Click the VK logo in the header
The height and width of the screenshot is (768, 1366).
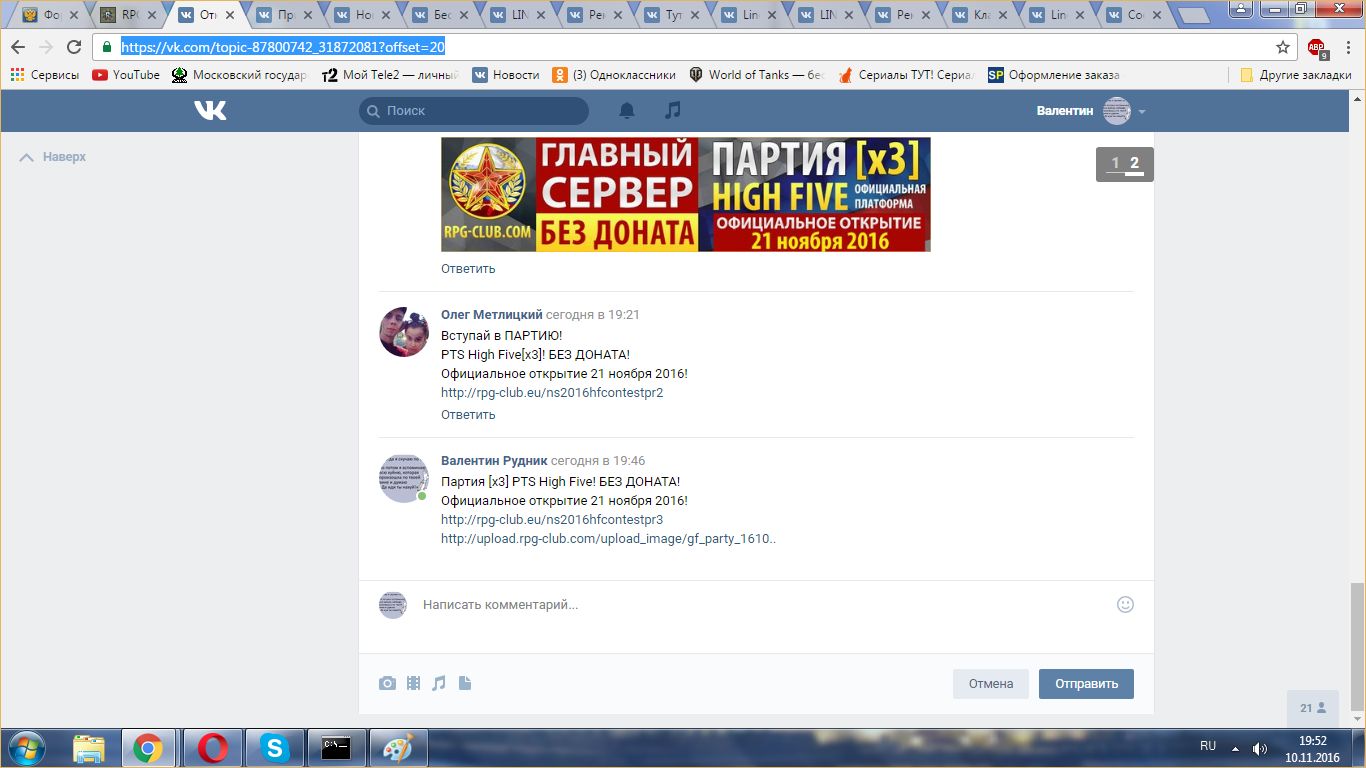click(210, 111)
